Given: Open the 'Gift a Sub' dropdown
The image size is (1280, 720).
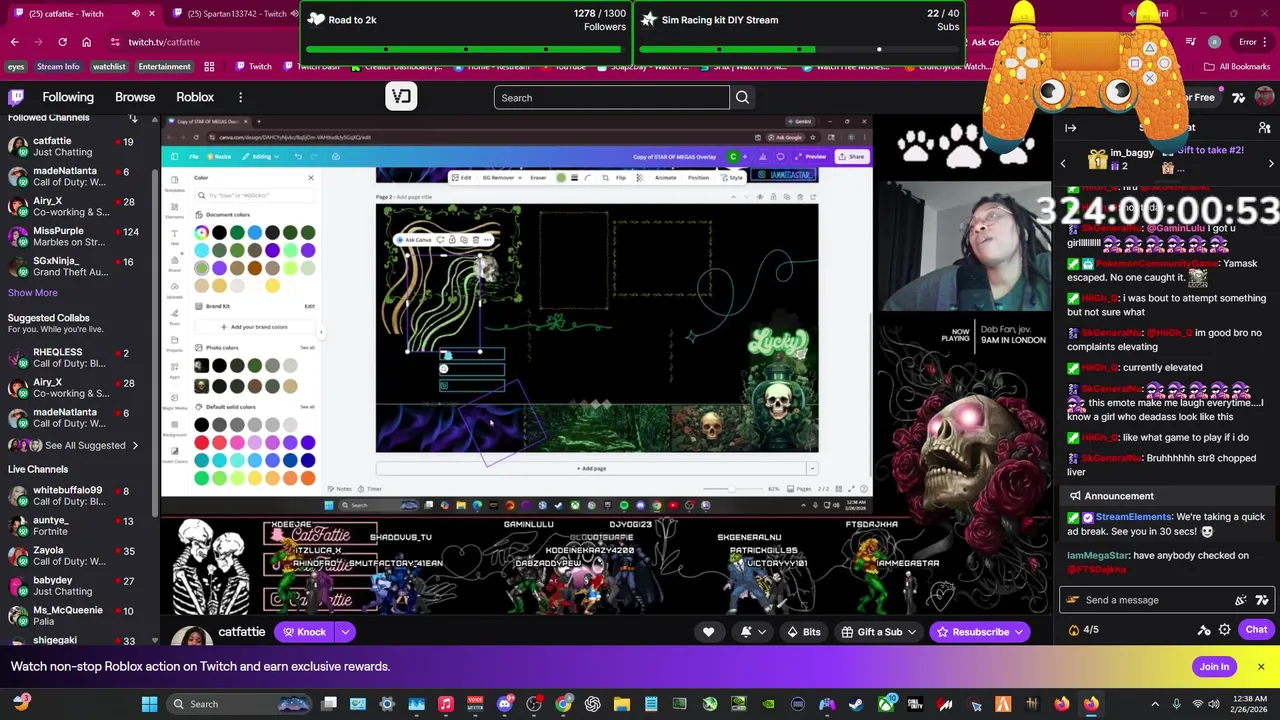Looking at the screenshot, I should click(x=879, y=632).
